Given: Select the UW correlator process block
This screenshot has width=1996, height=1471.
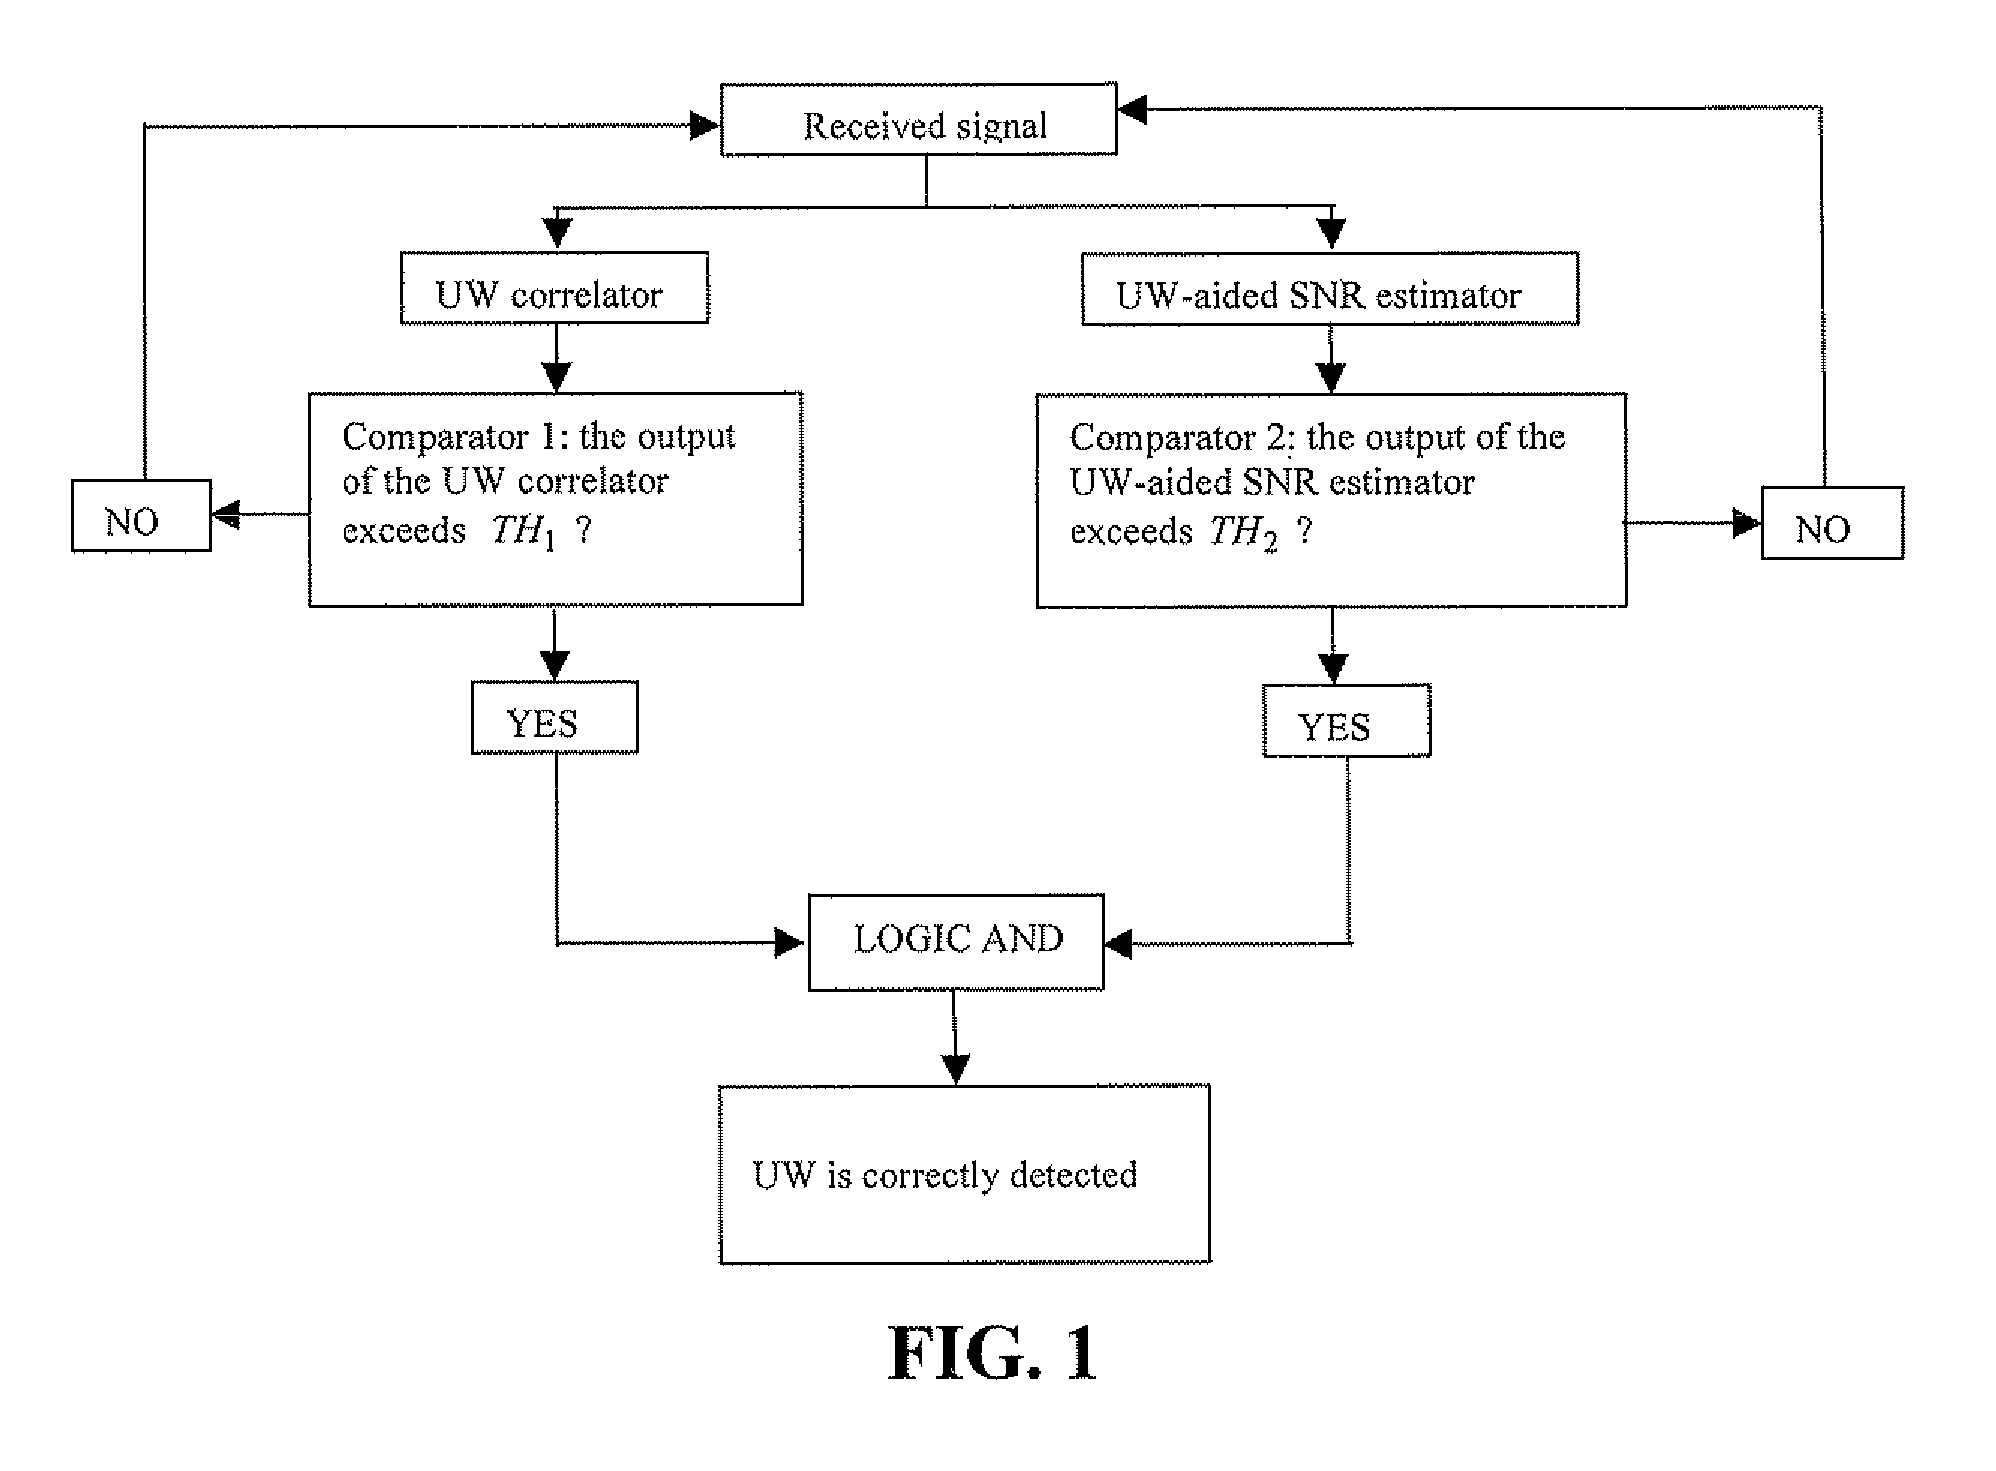Looking at the screenshot, I should tap(547, 287).
